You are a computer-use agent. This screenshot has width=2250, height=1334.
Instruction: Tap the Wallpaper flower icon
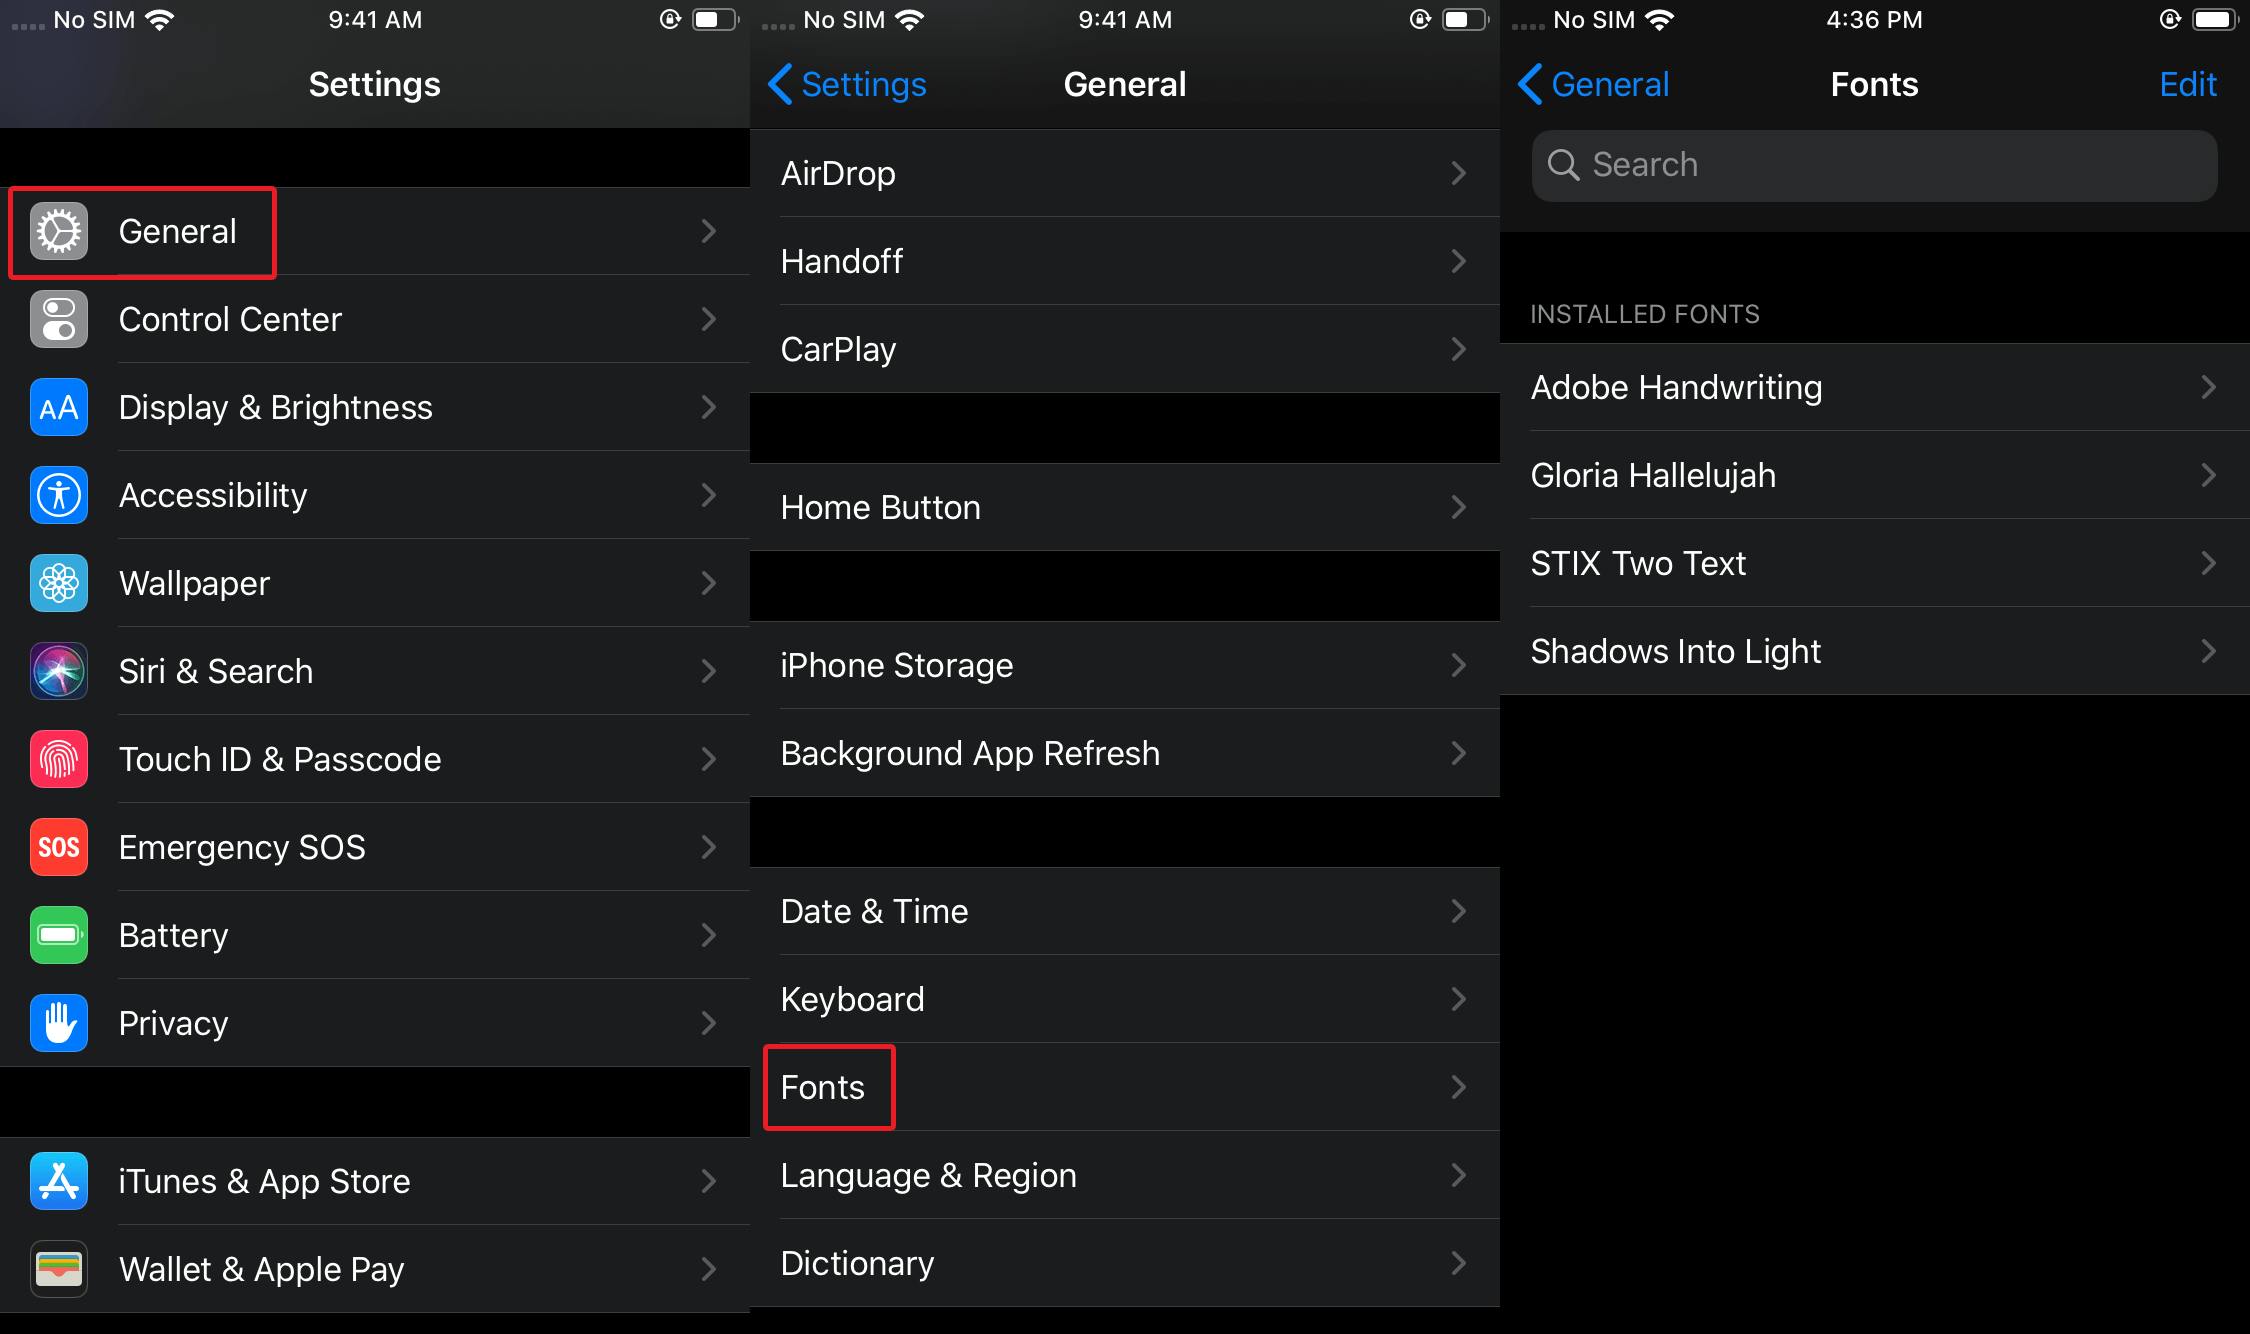pos(59,583)
